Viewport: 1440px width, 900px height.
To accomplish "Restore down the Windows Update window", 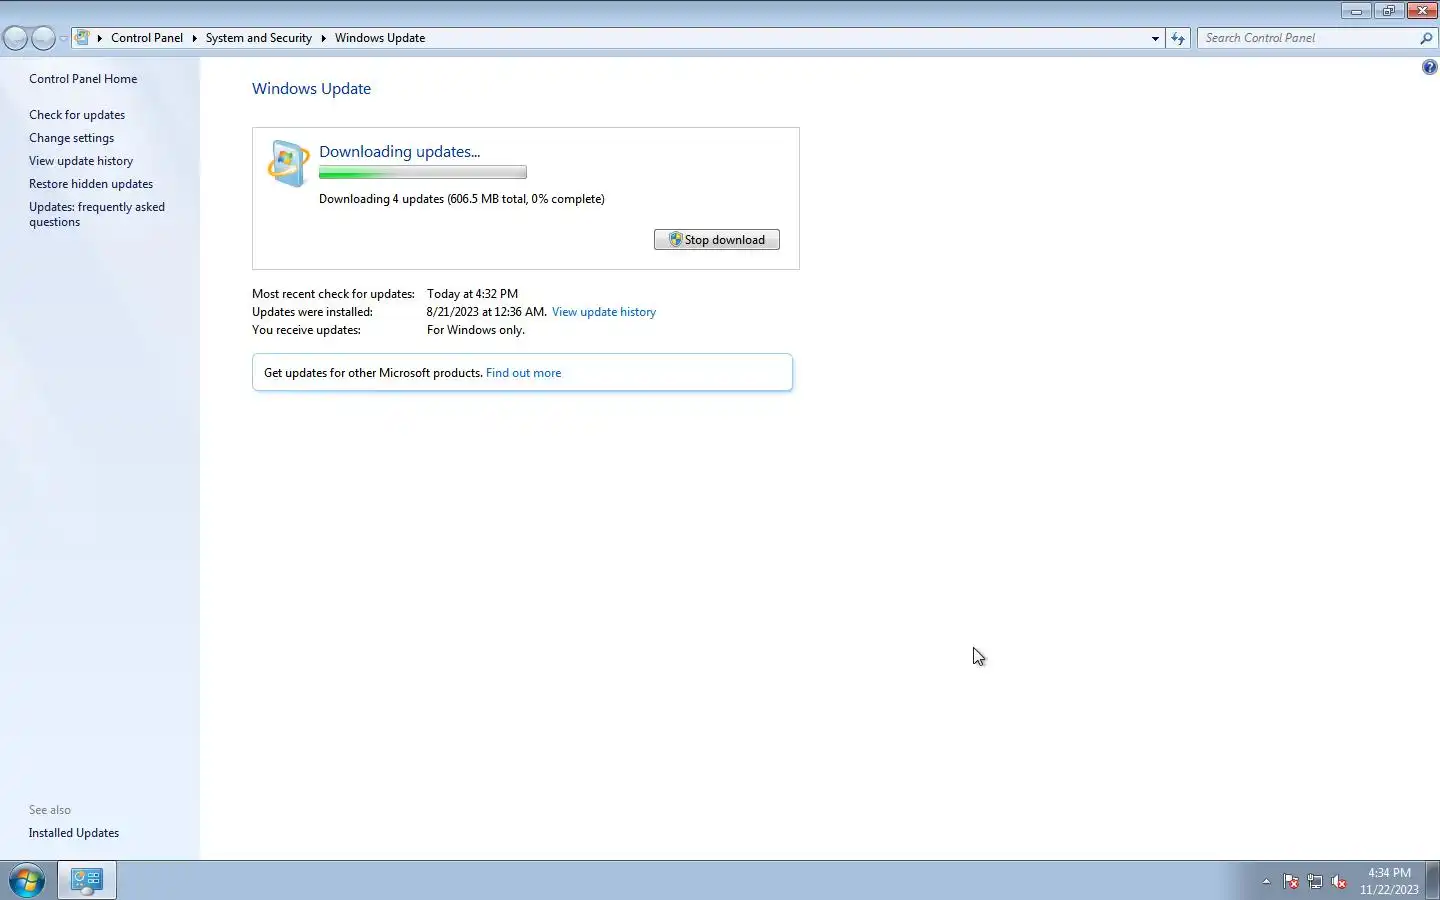I will tap(1388, 11).
